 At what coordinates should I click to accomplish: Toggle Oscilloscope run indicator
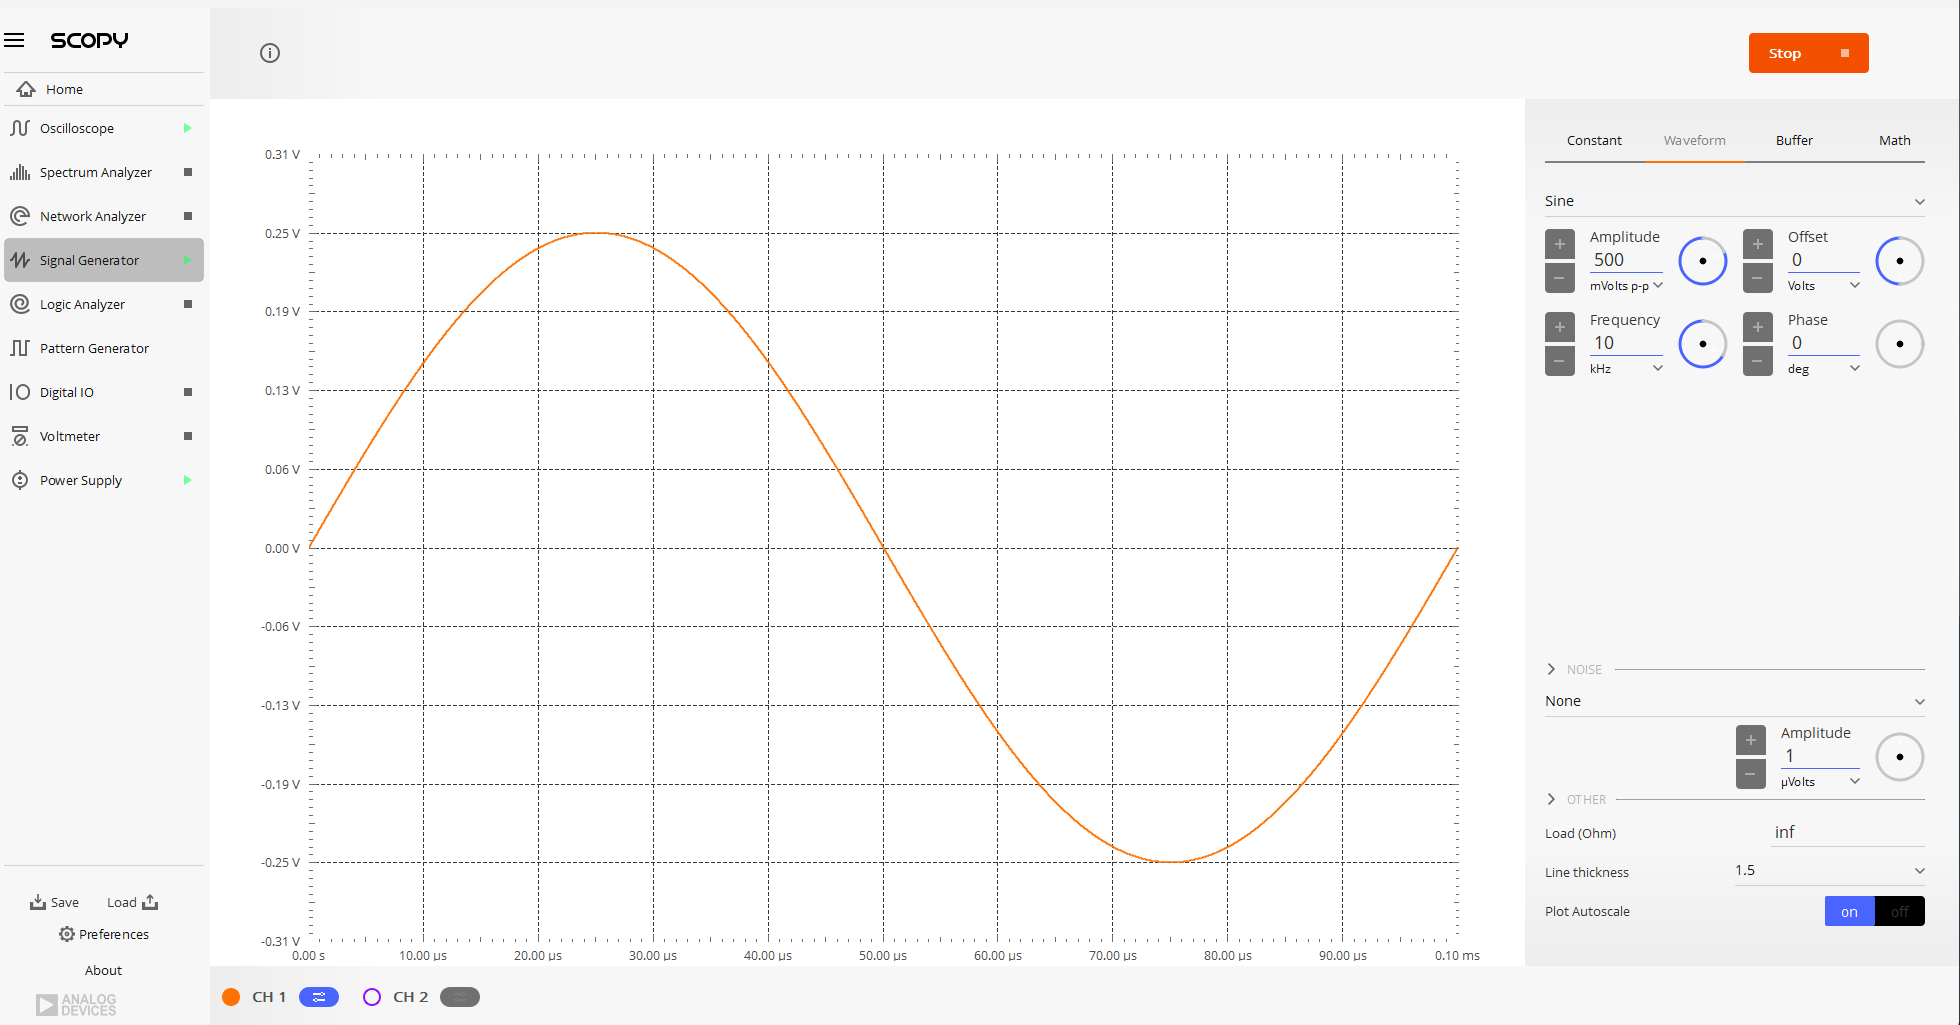coord(187,128)
